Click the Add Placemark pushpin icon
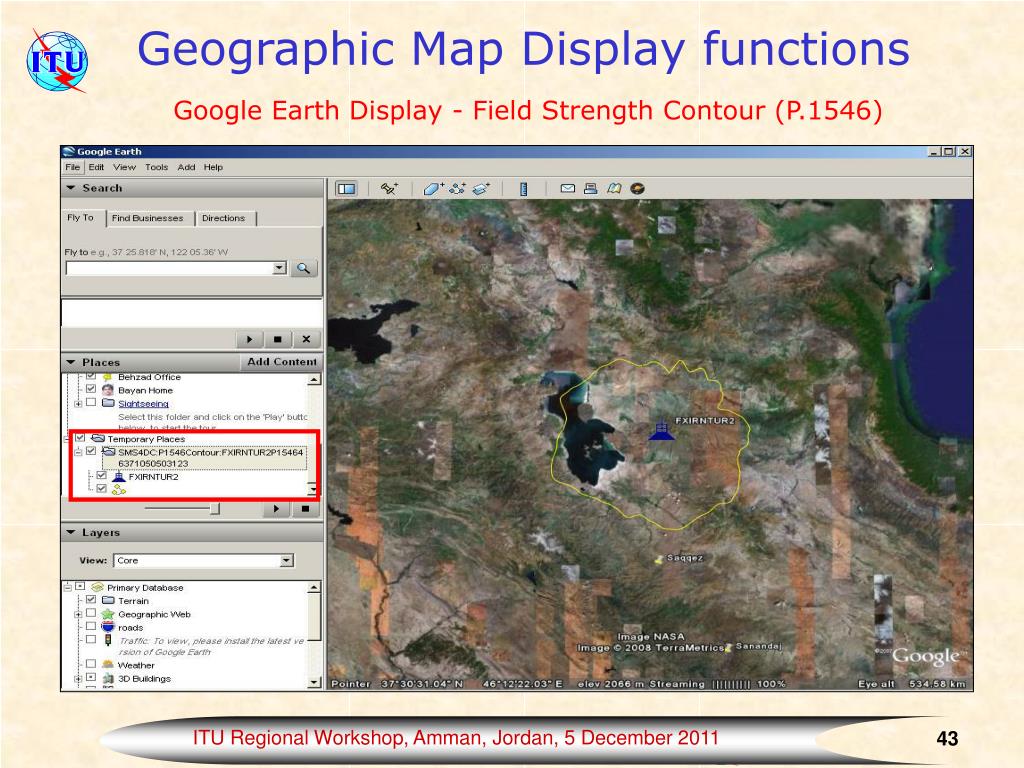The height and width of the screenshot is (768, 1024). tap(389, 189)
